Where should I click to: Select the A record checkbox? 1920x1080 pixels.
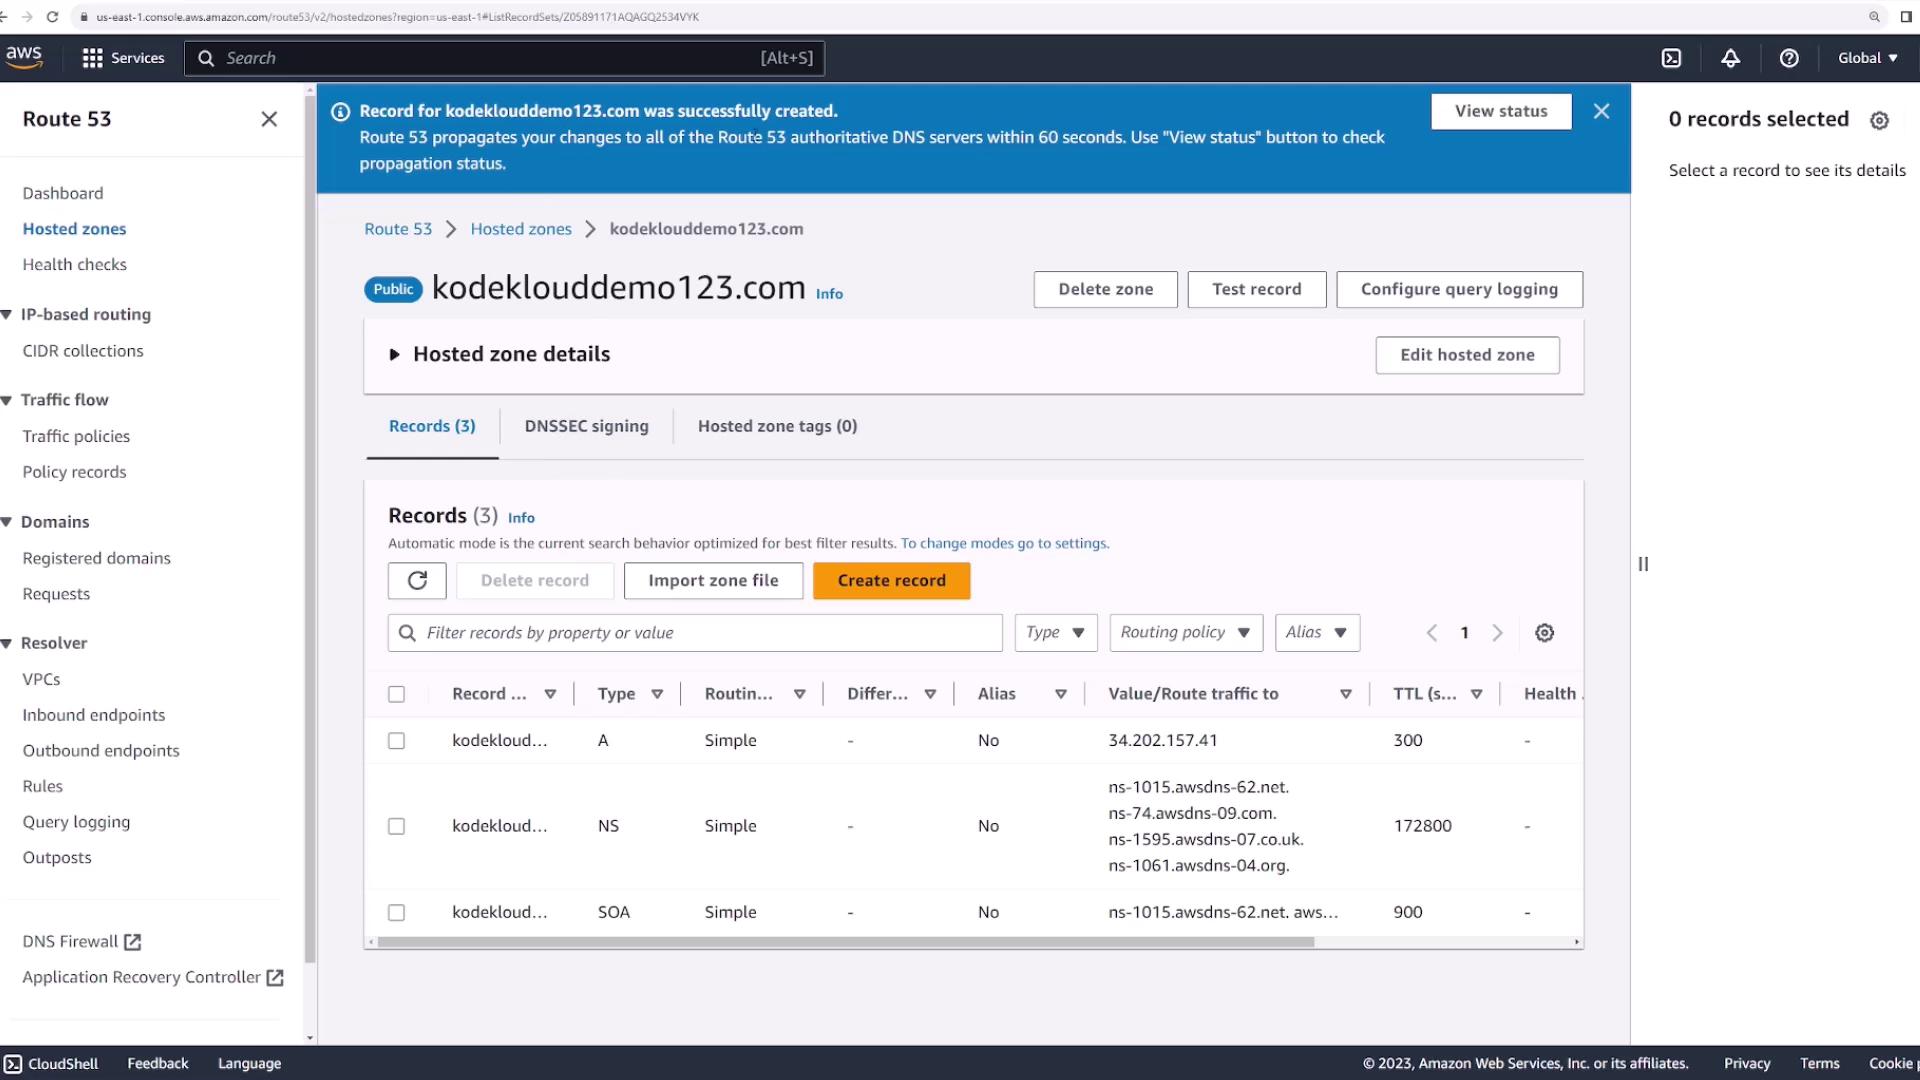(397, 741)
